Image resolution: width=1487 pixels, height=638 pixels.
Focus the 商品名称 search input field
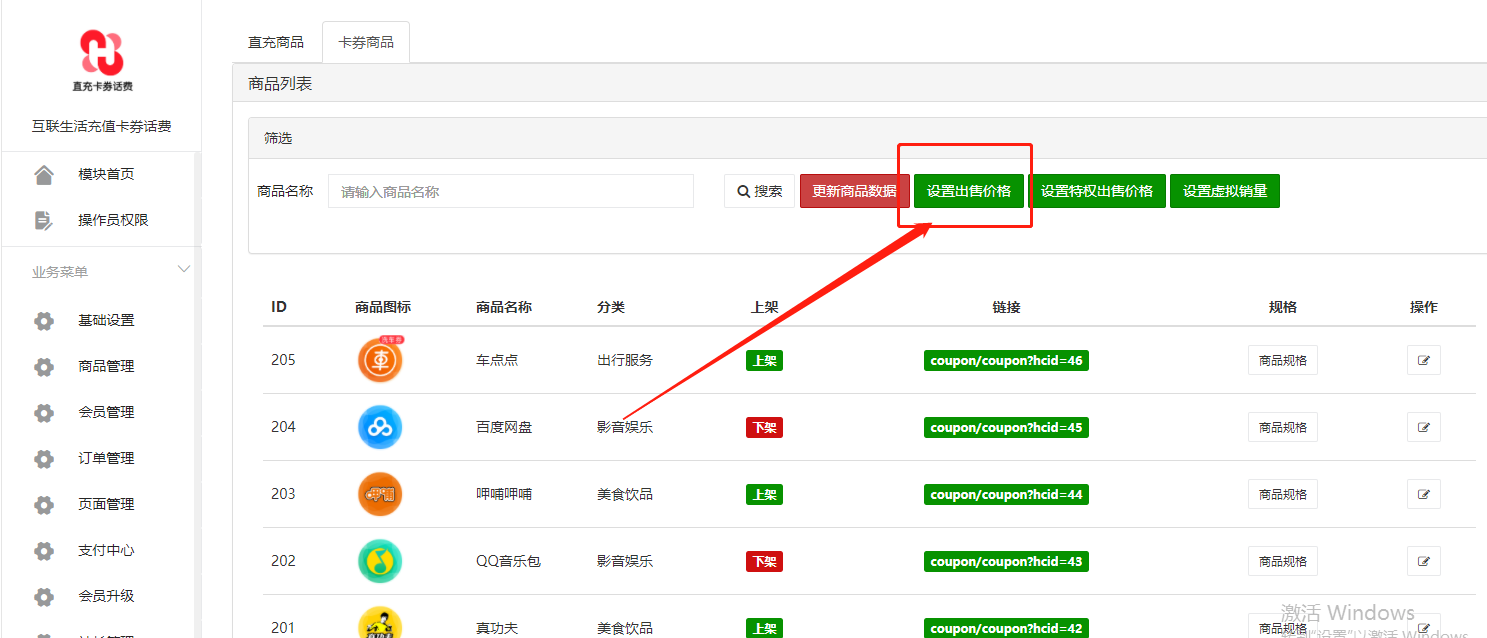pos(511,191)
